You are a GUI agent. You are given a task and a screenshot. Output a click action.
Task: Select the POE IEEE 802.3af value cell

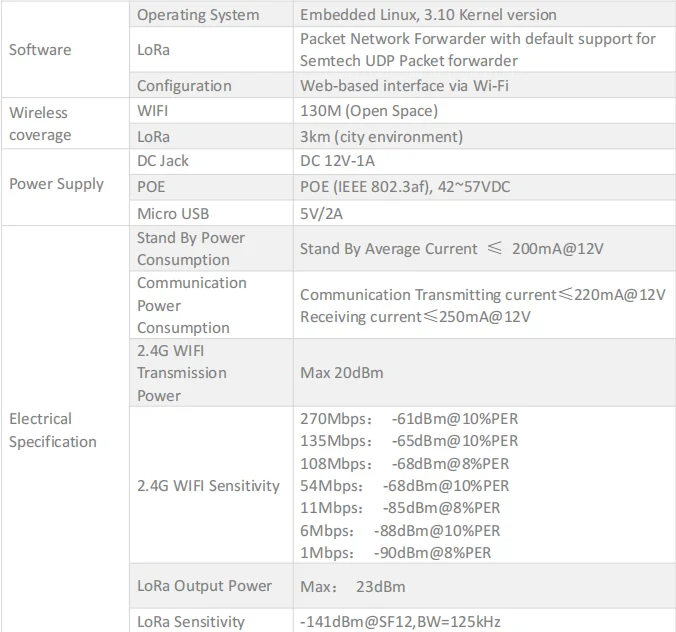pos(485,187)
